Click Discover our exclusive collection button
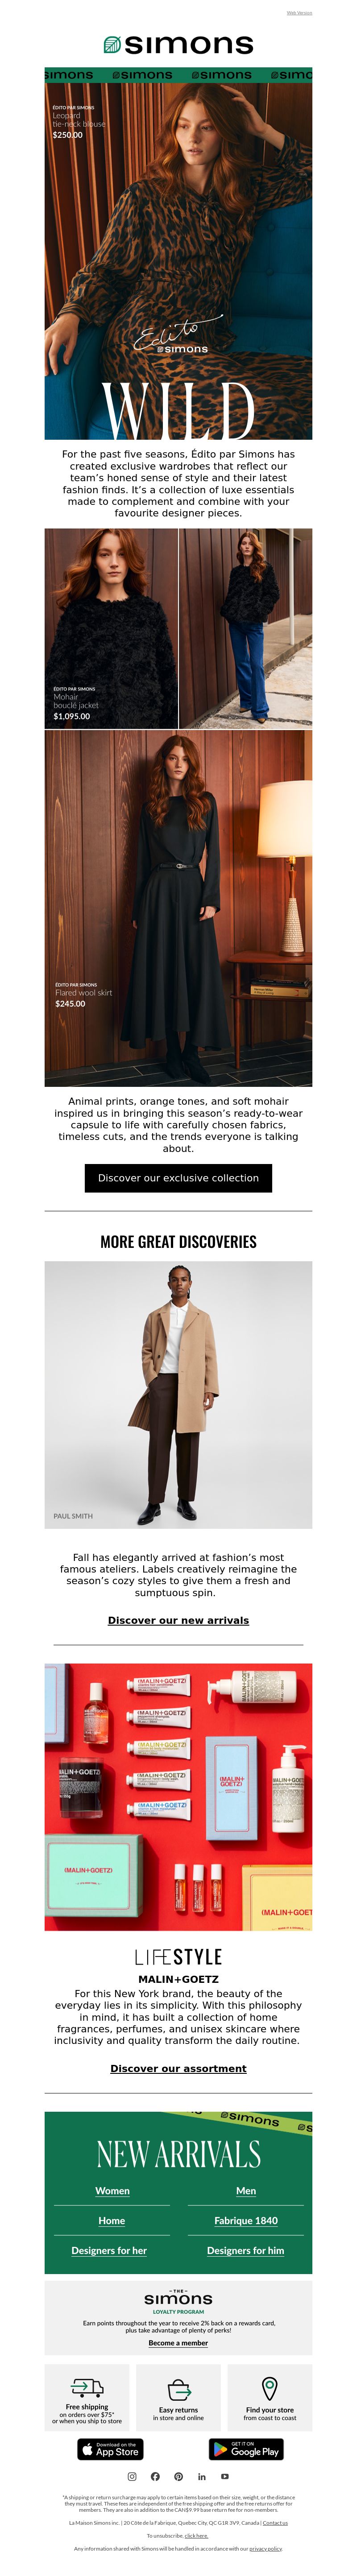The image size is (357, 2576). (178, 1178)
